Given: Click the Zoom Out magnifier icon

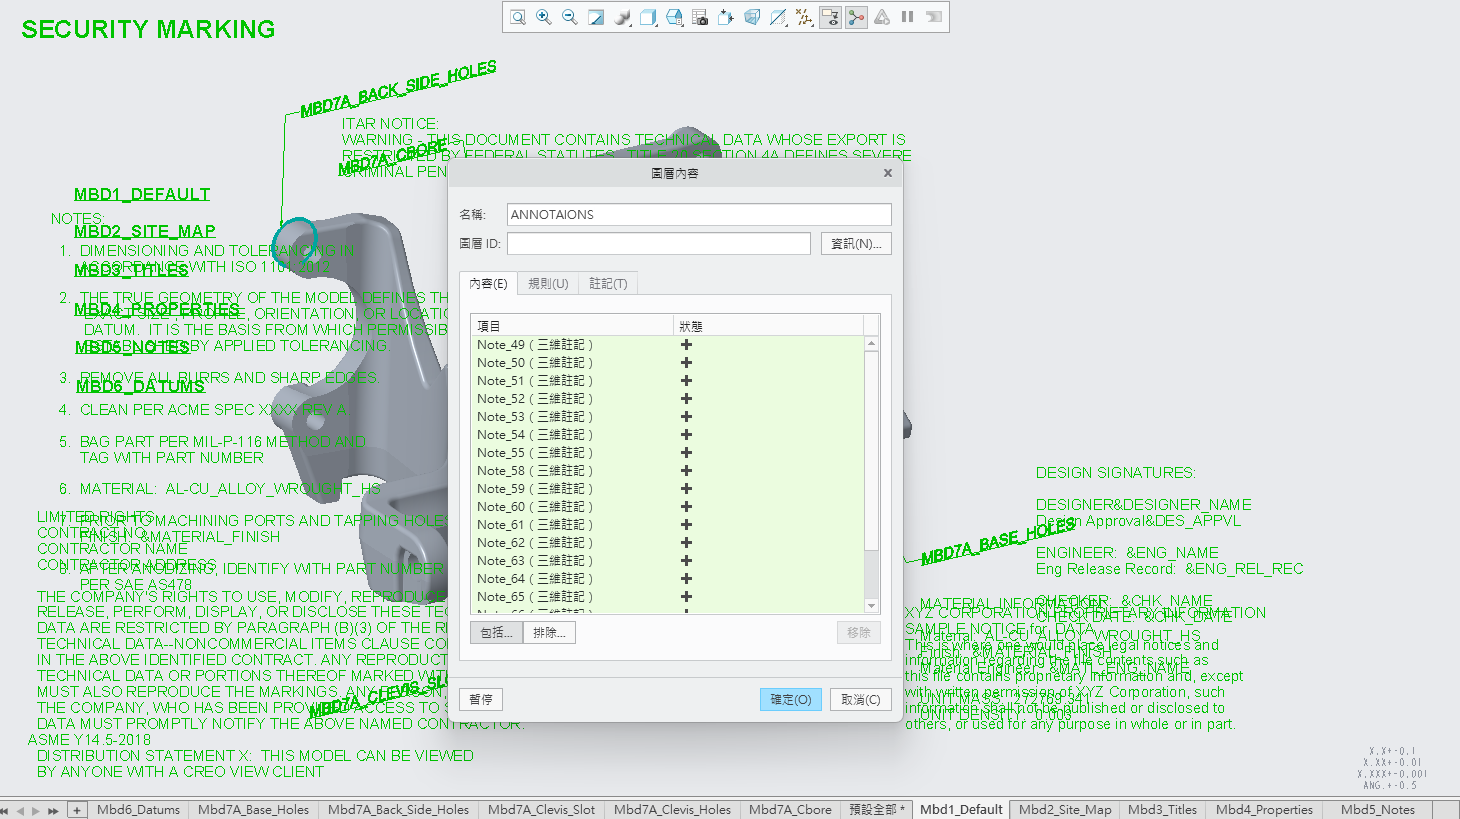Looking at the screenshot, I should click(570, 17).
